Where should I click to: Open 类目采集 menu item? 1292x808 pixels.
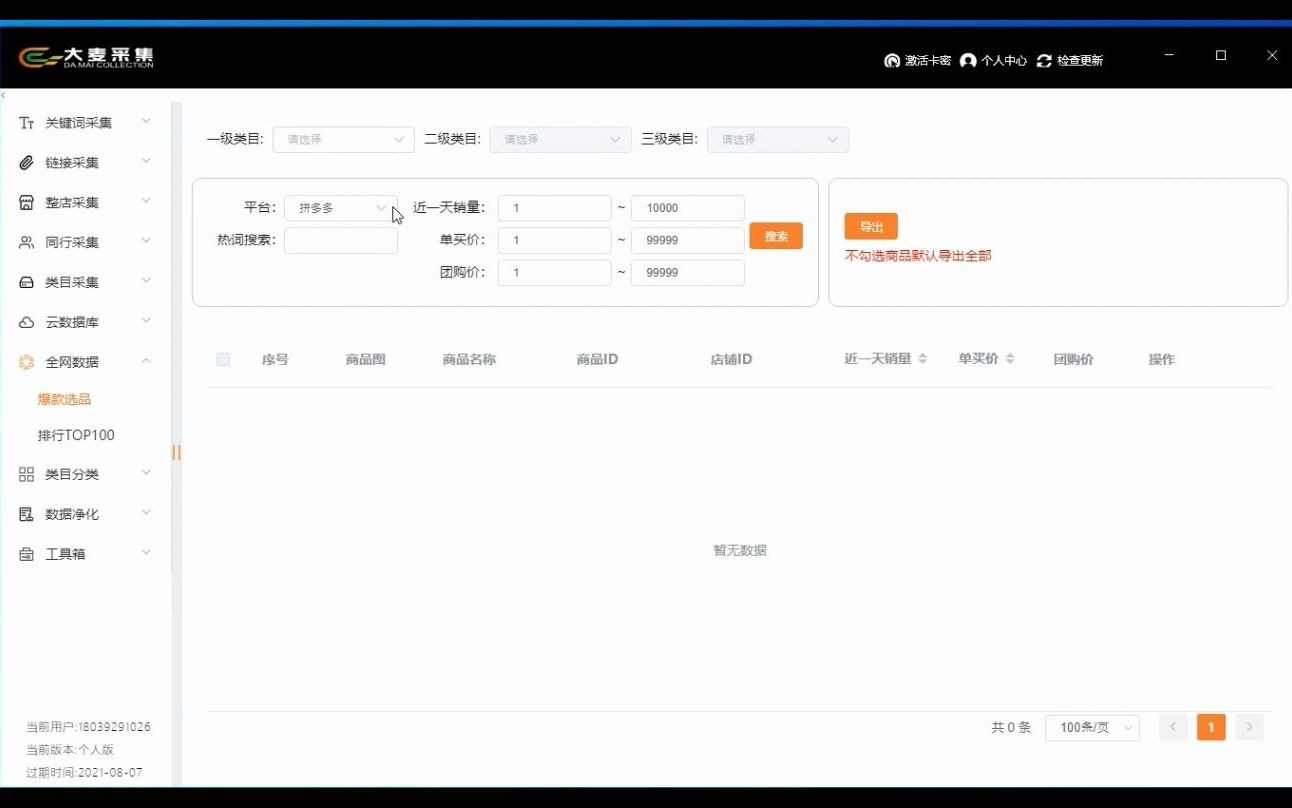click(72, 283)
